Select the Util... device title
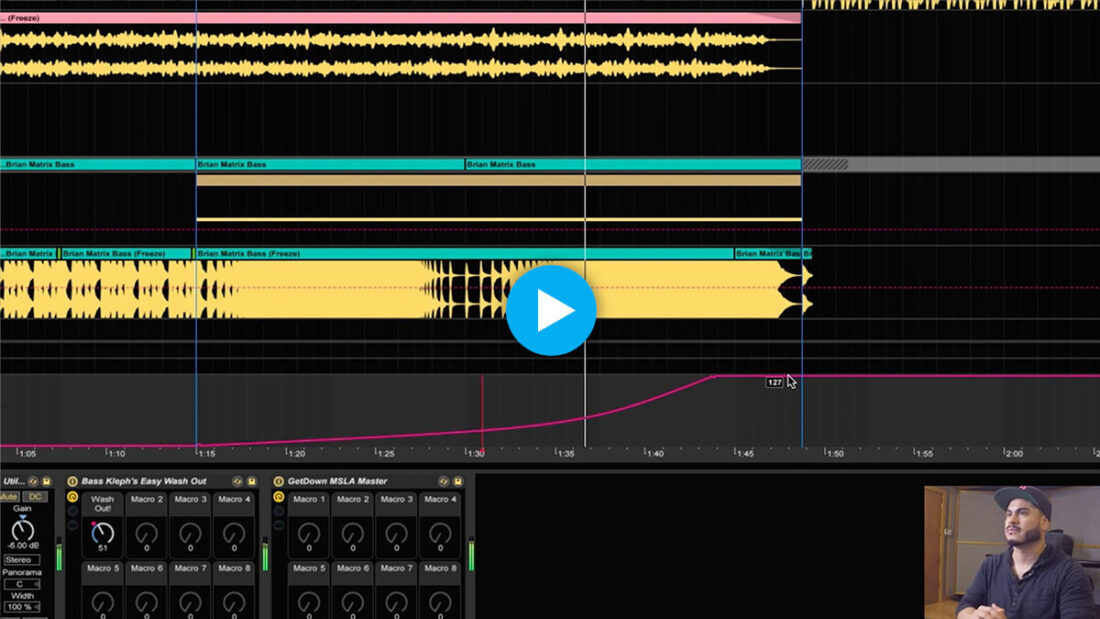 tap(13, 481)
